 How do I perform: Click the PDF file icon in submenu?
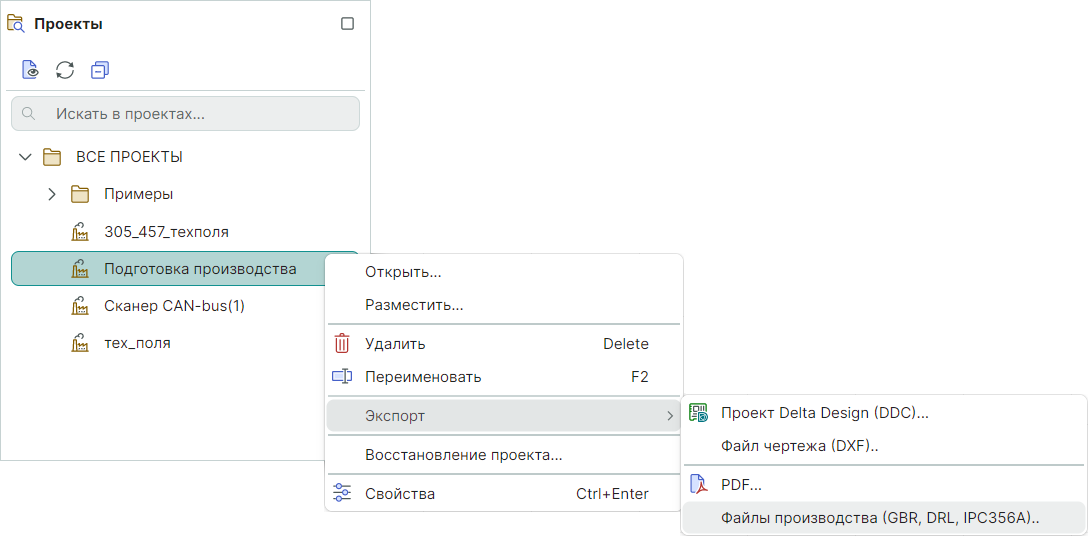[x=698, y=485]
